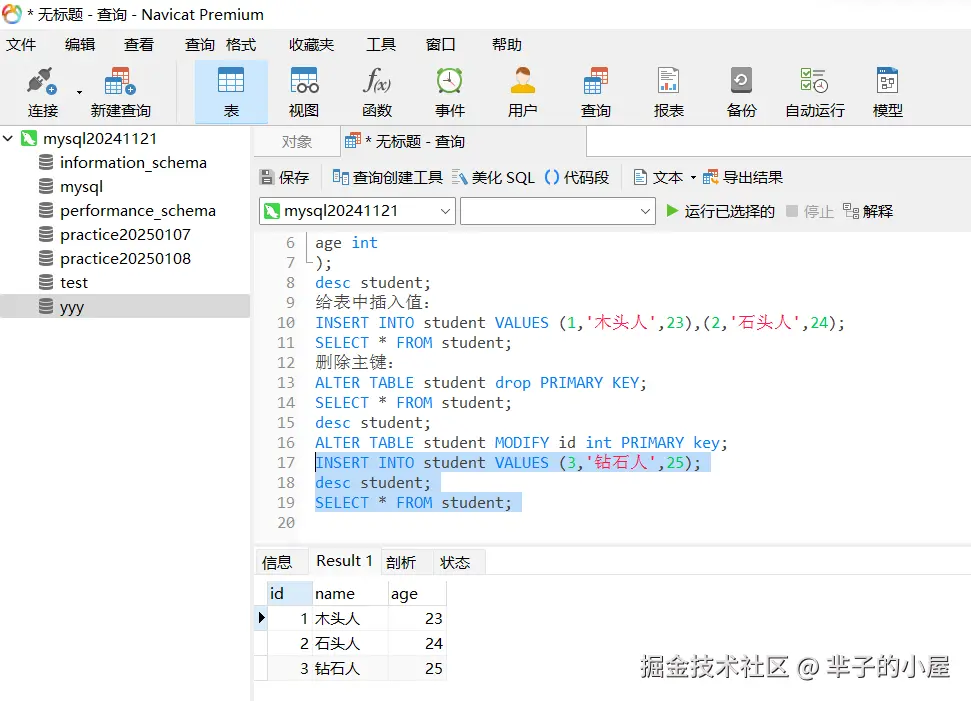Open the 查询创建工具 query builder

388,178
